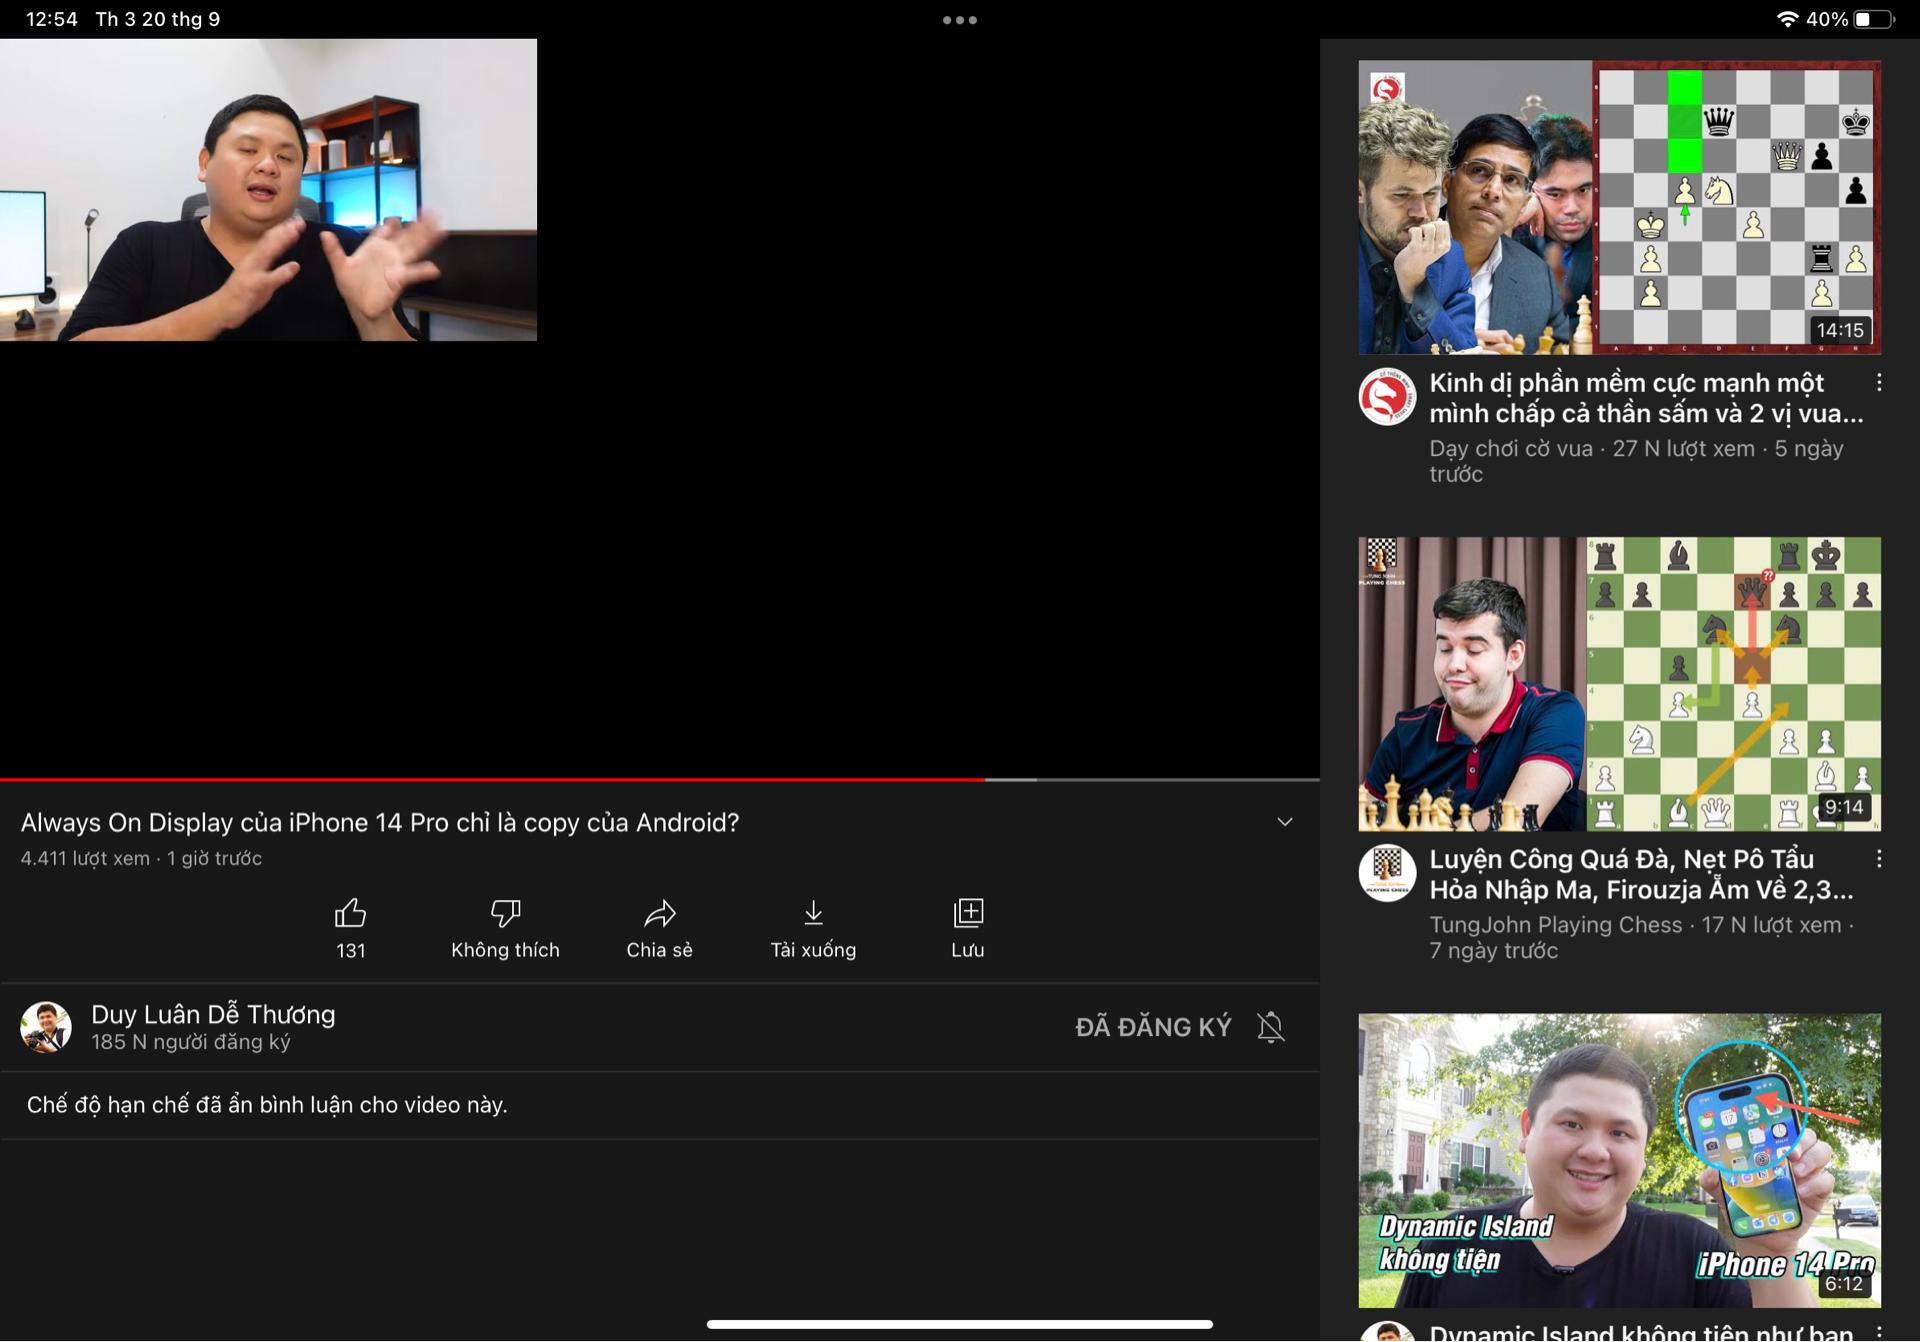The image size is (1920, 1342).
Task: Open Dạy chơi cờ vua channel avatar
Action: (1387, 396)
